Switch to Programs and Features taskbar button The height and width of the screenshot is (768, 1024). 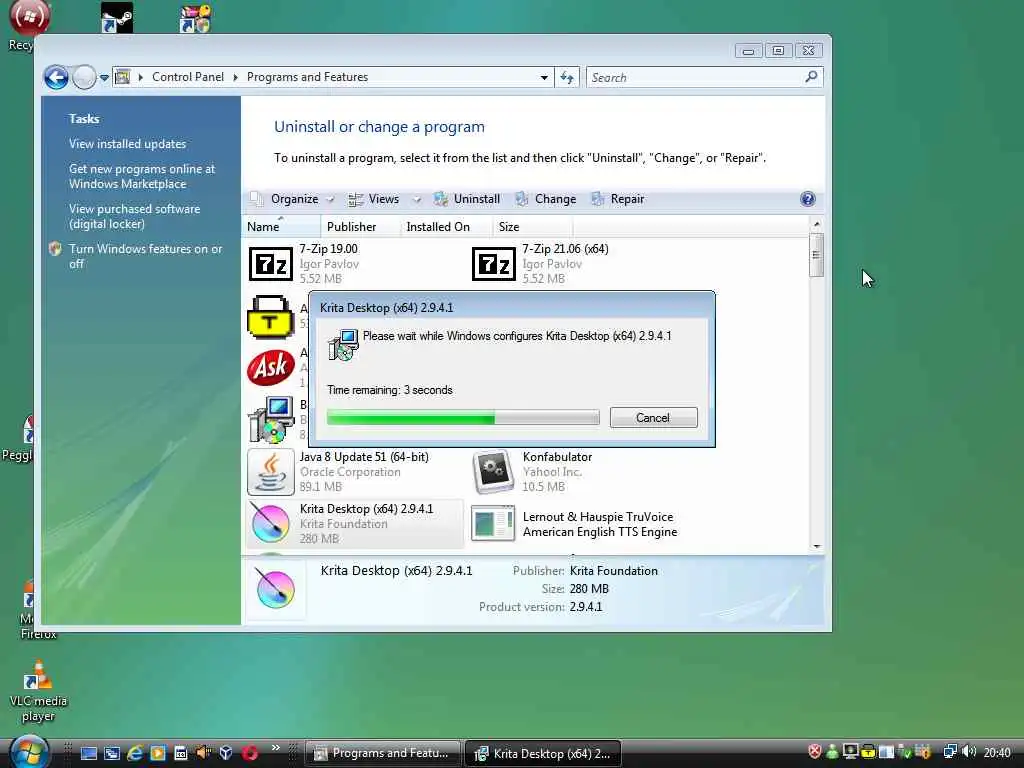(x=383, y=753)
